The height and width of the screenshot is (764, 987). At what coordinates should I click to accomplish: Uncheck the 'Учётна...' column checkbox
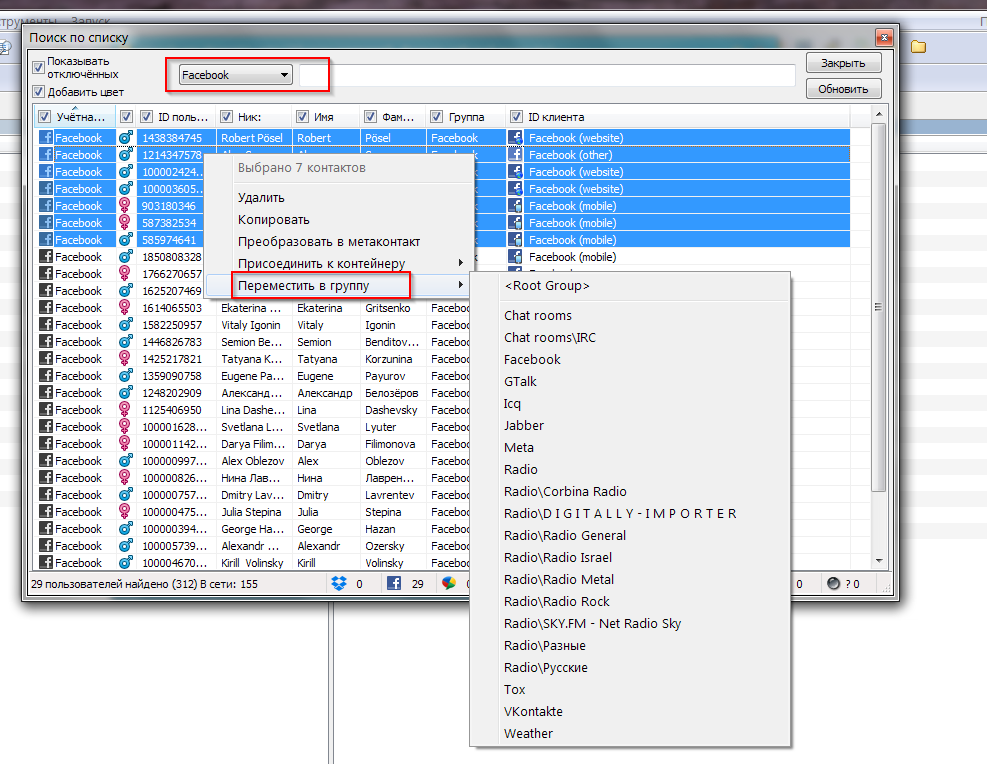point(44,116)
